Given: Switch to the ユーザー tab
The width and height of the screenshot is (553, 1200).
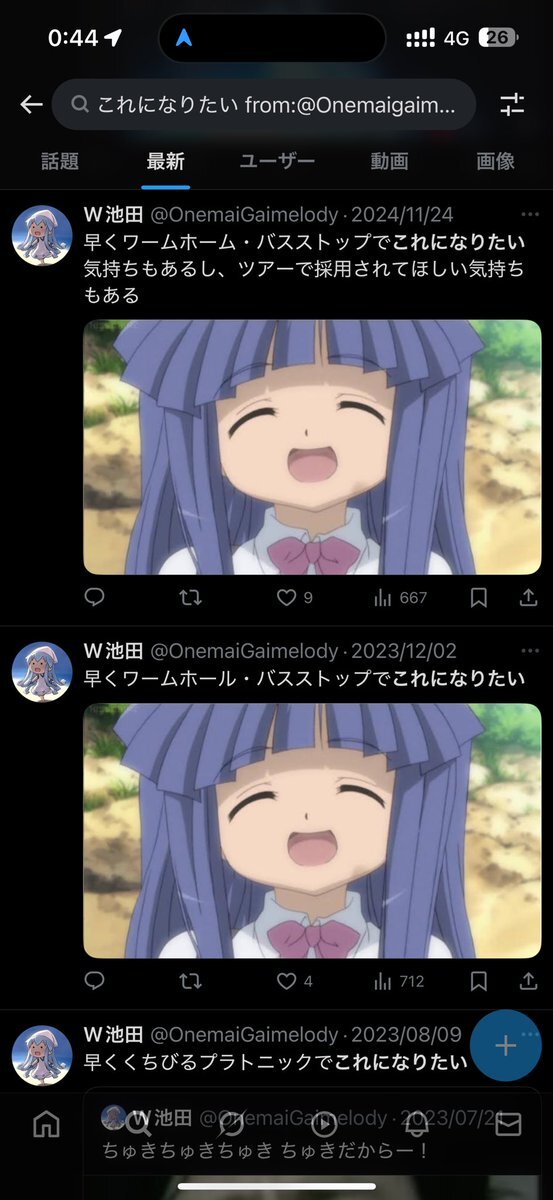Looking at the screenshot, I should pos(278,161).
